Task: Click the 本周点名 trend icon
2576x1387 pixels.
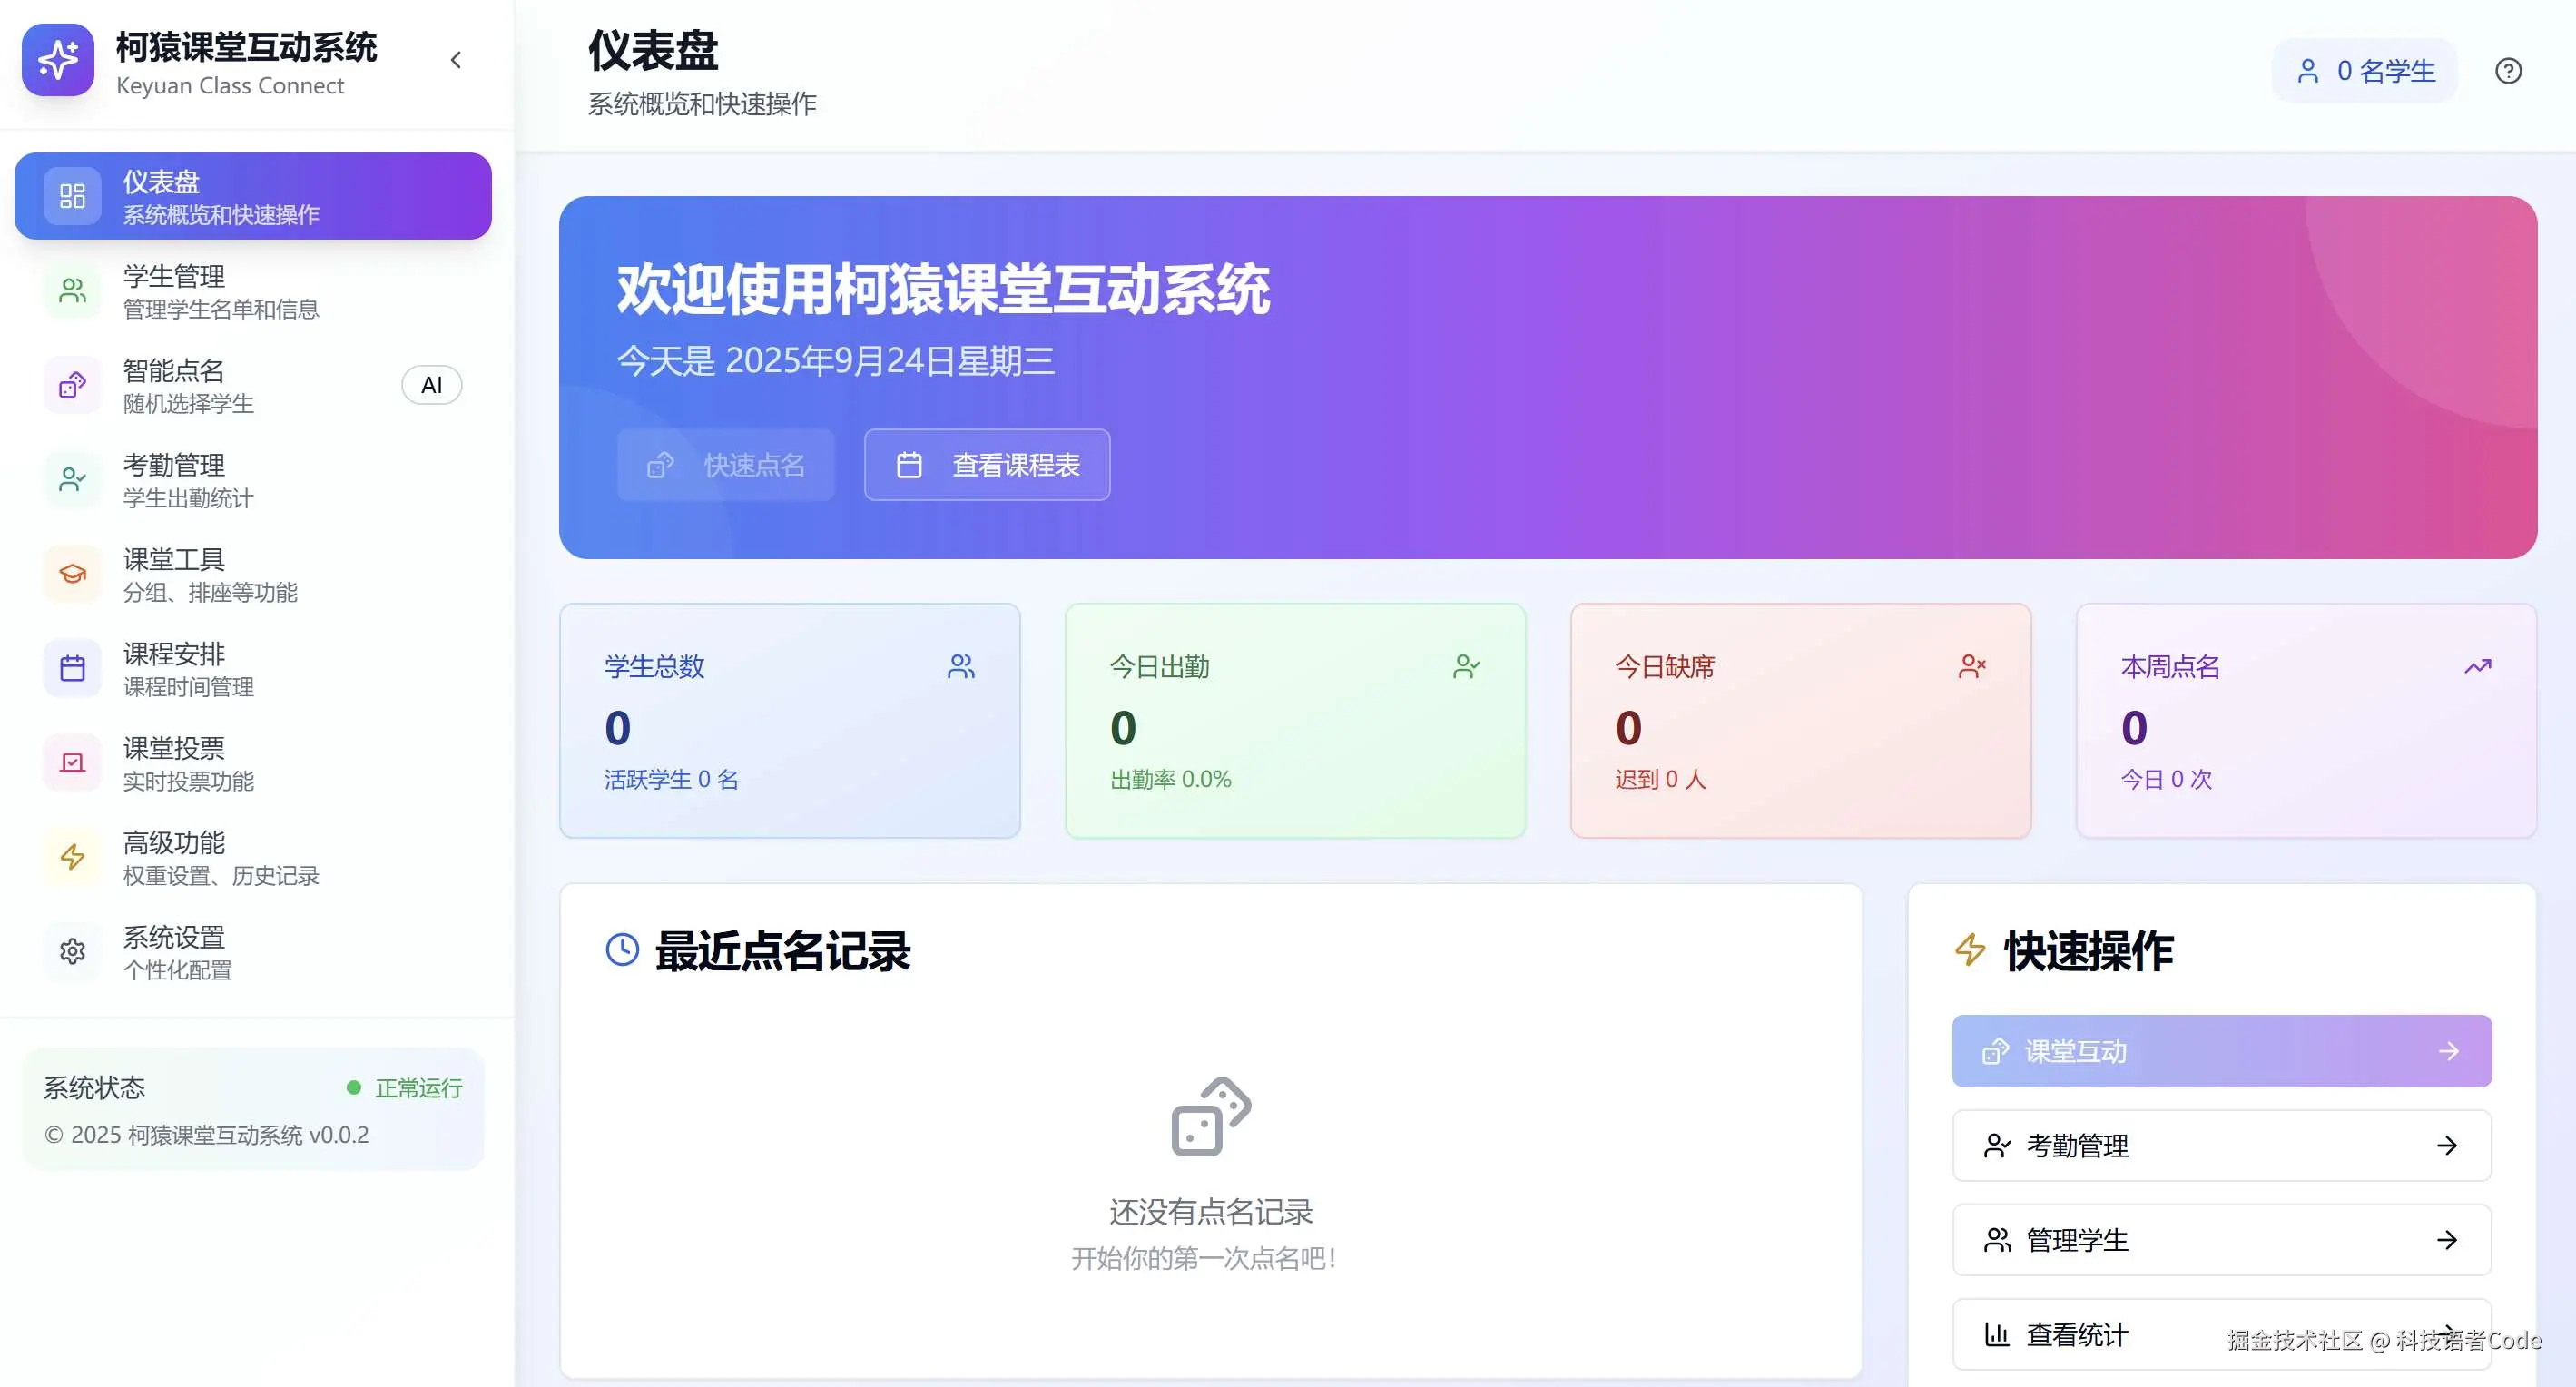Action: (2477, 666)
